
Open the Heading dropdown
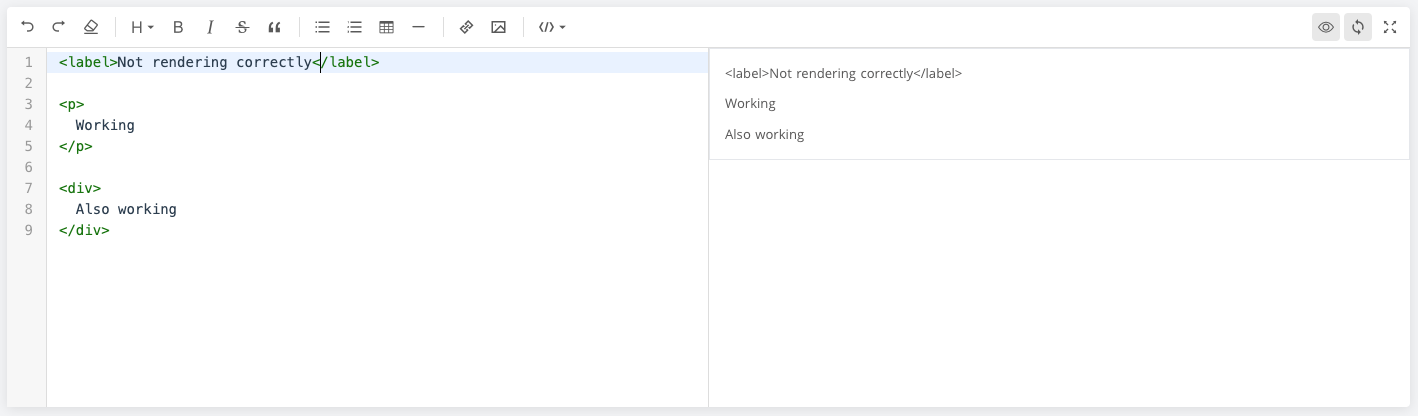tap(142, 27)
